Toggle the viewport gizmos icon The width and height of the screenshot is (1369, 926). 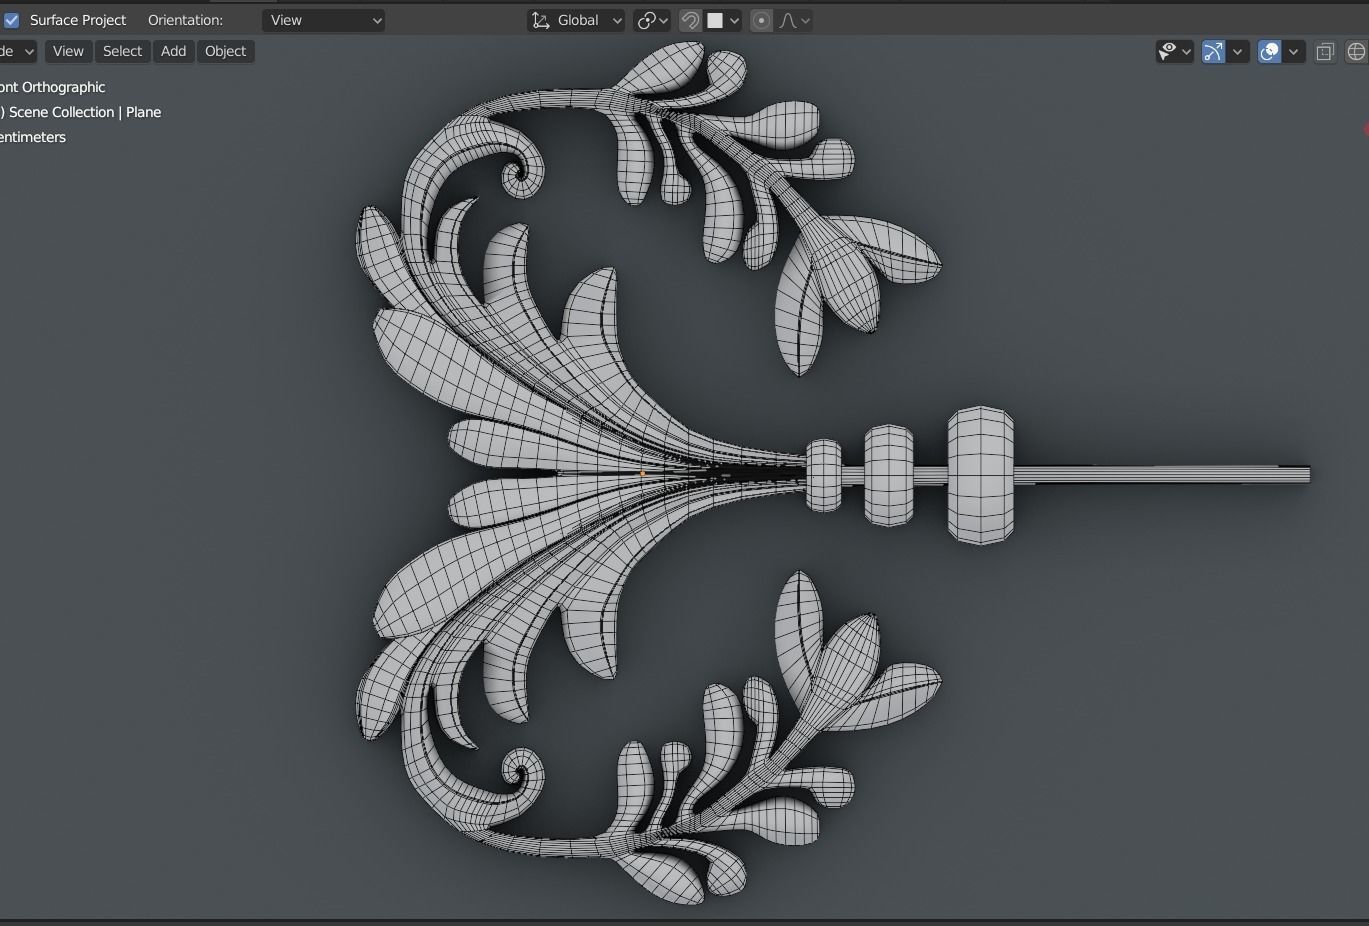pyautogui.click(x=1213, y=52)
